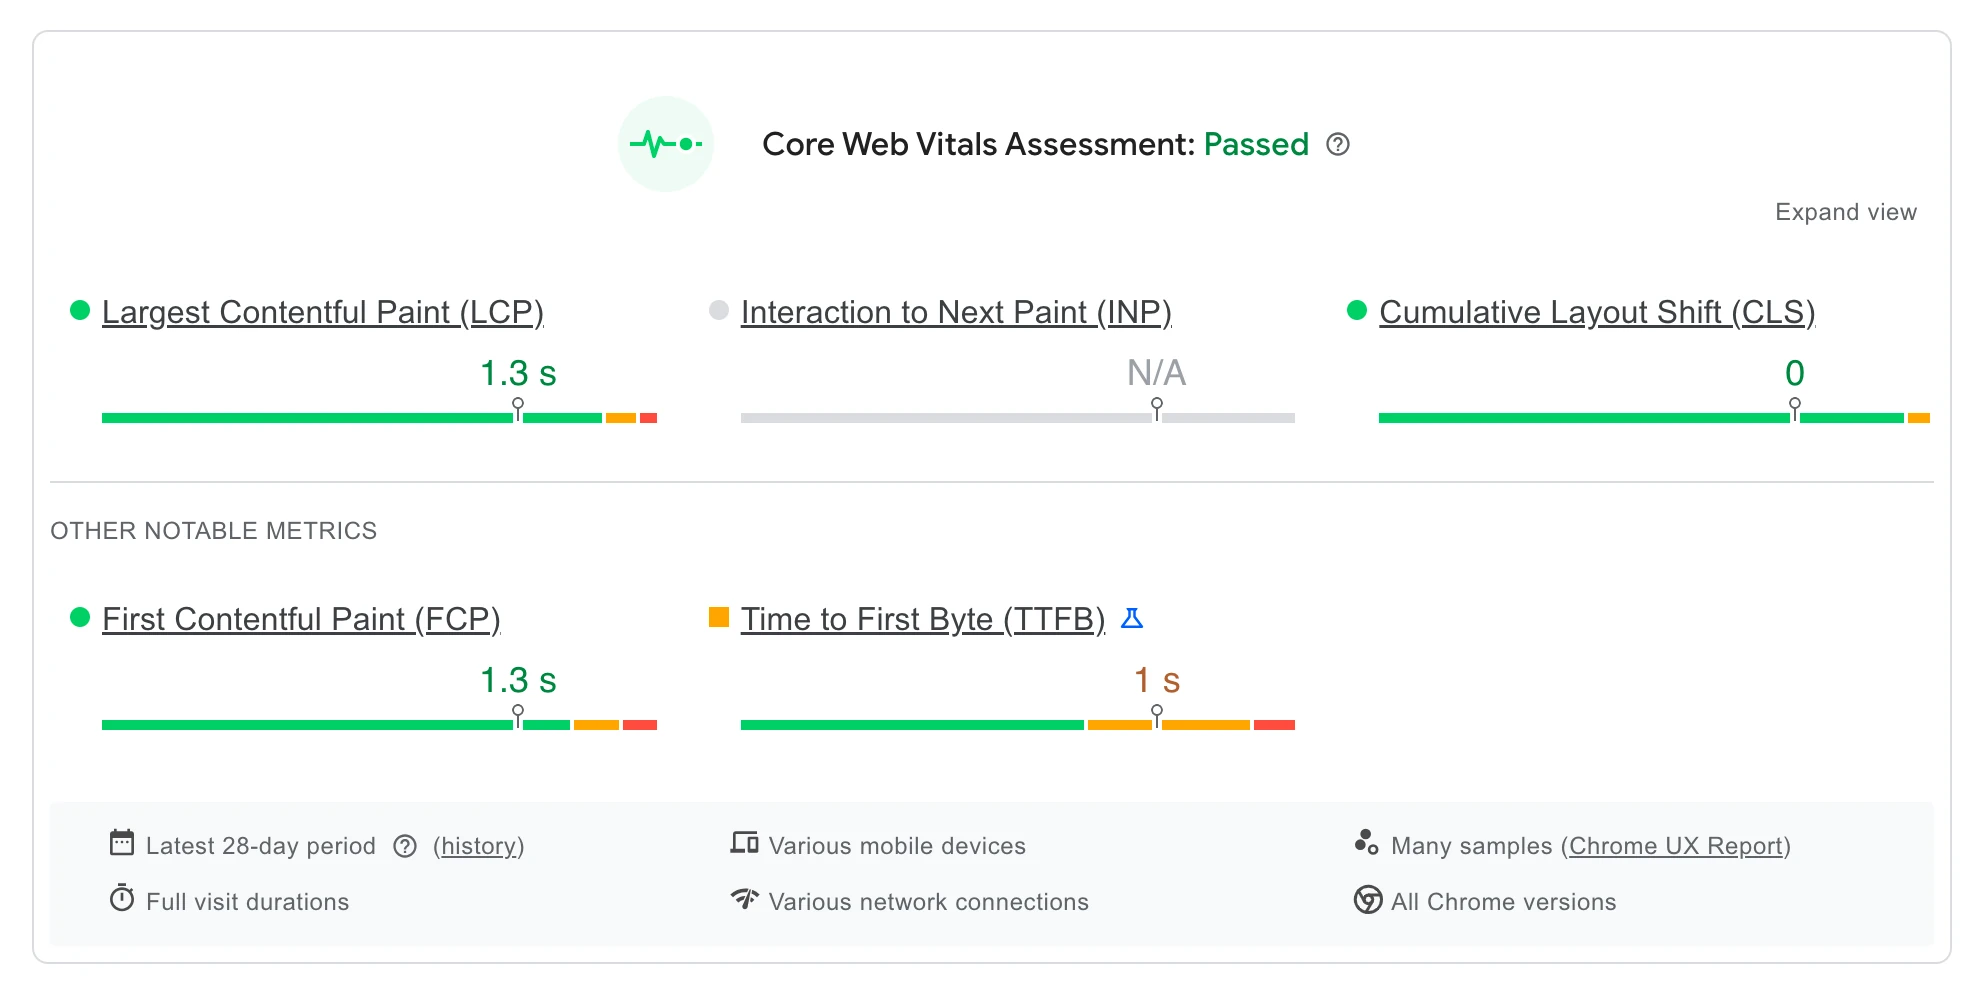This screenshot has height=988, width=1968.
Task: Click the Various network connections text
Action: (929, 902)
